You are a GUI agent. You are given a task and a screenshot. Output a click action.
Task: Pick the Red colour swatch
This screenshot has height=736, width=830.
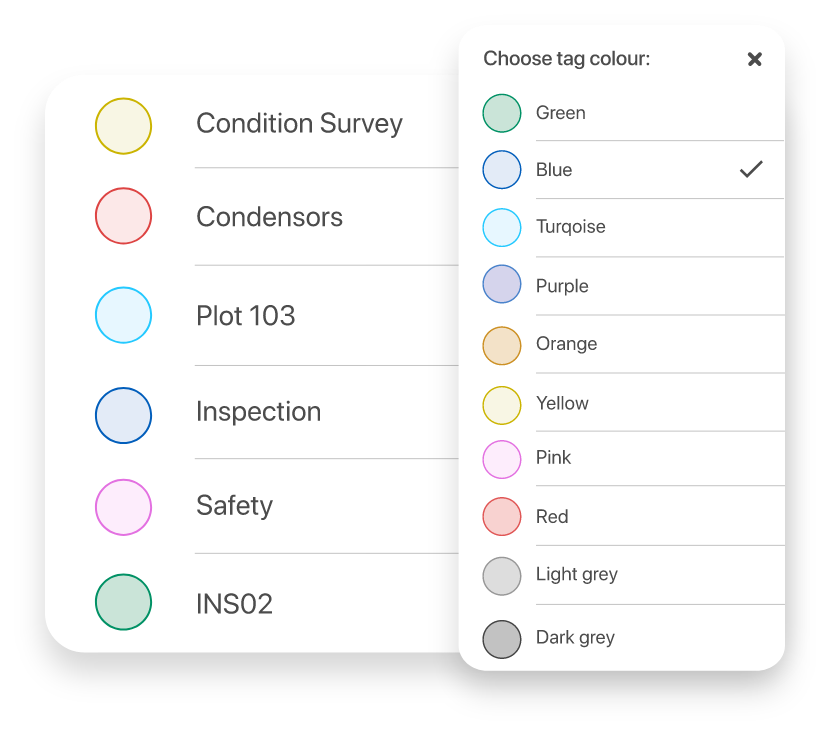502,516
